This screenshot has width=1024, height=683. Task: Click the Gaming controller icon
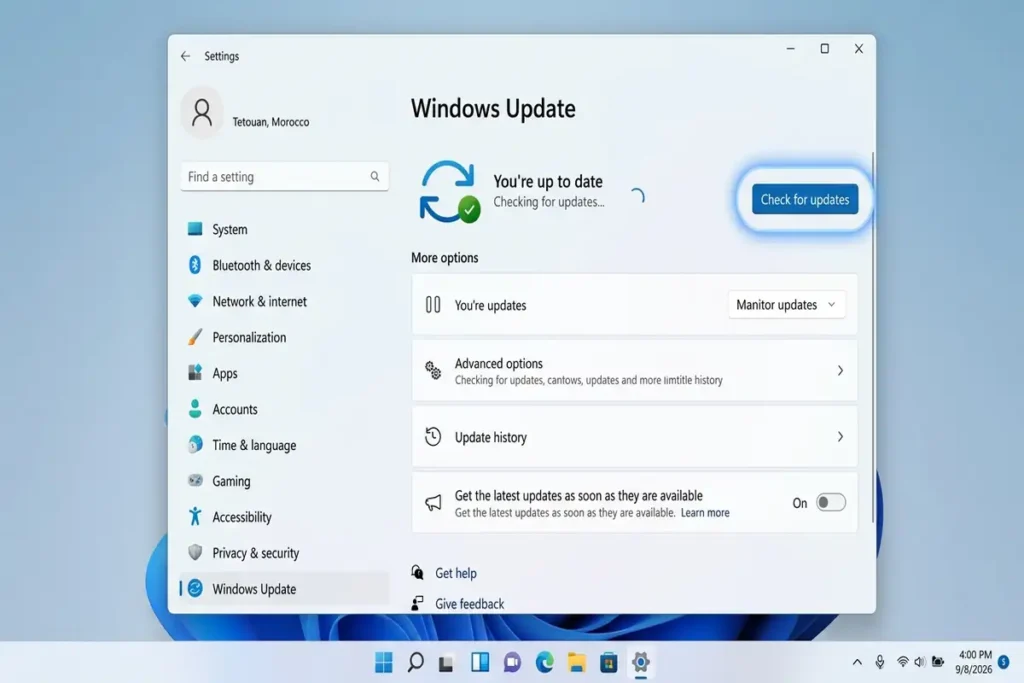coord(195,481)
